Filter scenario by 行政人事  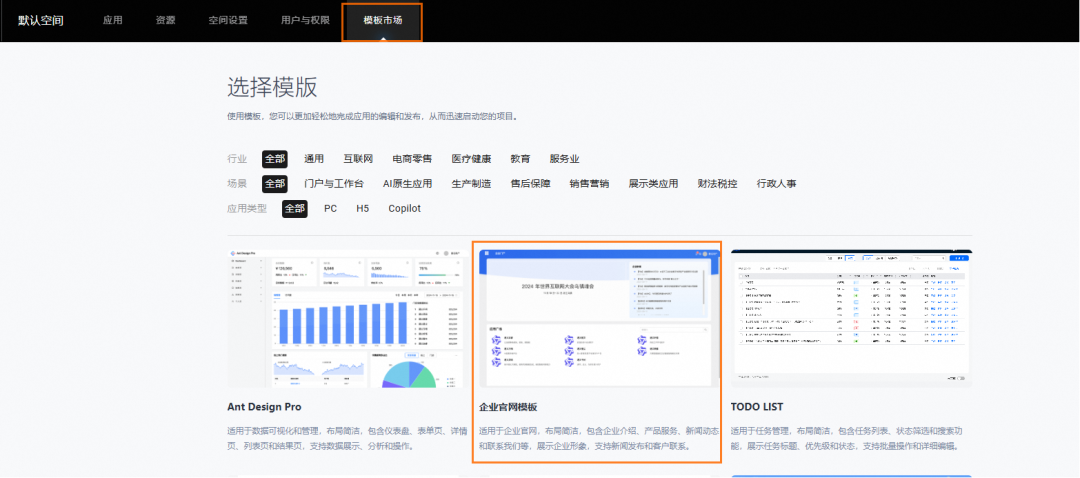[x=776, y=184]
